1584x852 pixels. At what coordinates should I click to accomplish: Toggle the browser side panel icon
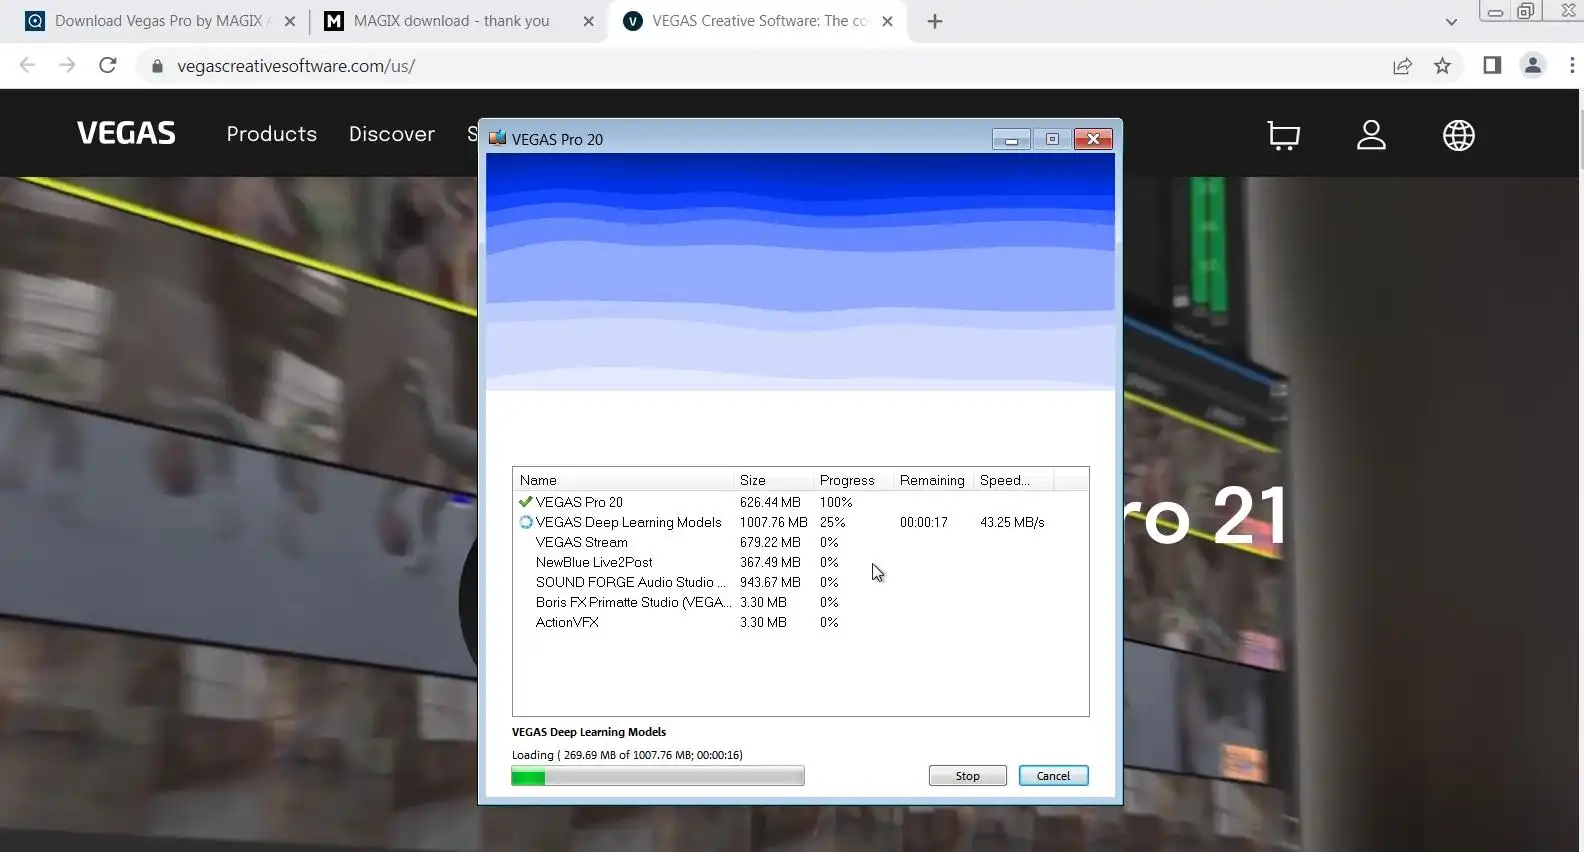pyautogui.click(x=1492, y=65)
